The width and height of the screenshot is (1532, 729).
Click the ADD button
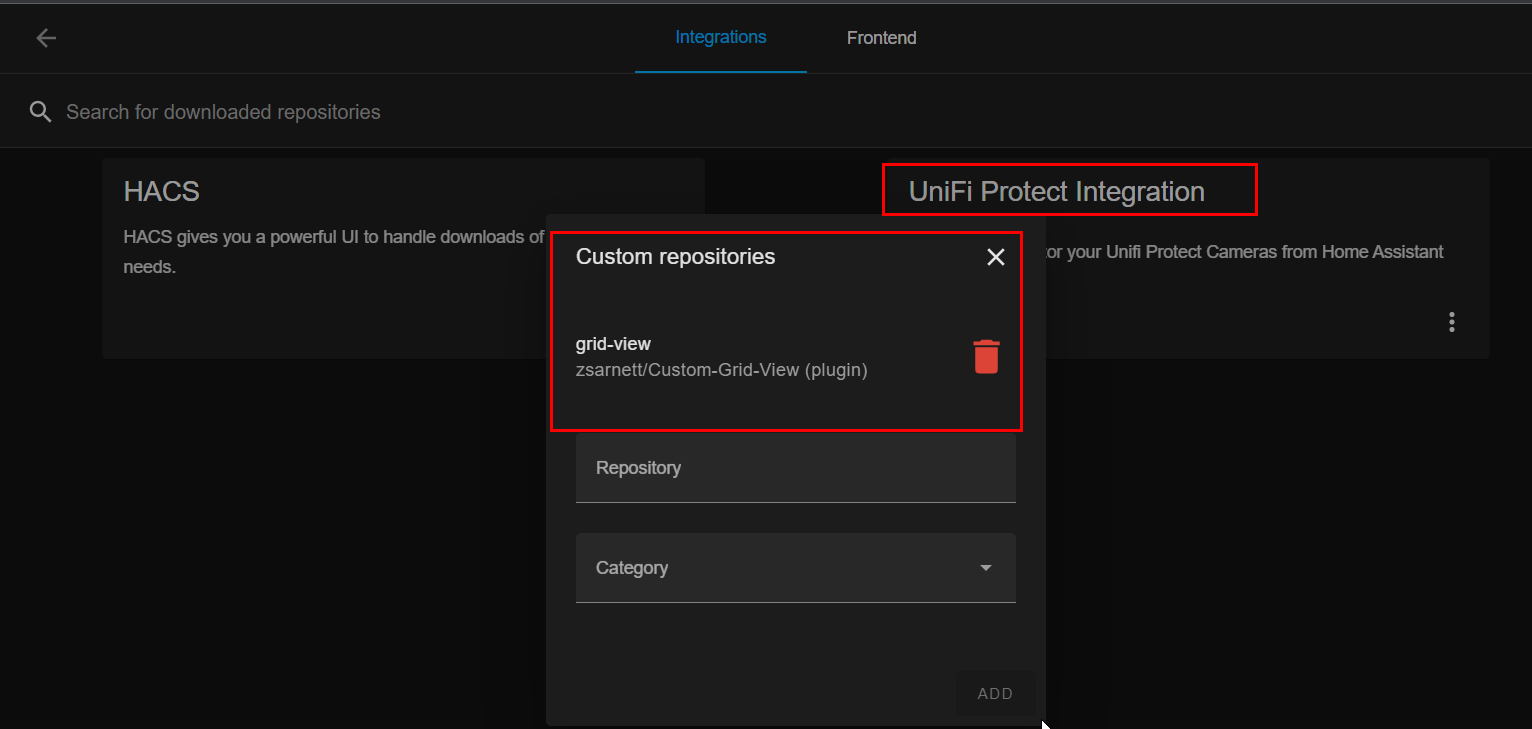tap(995, 693)
